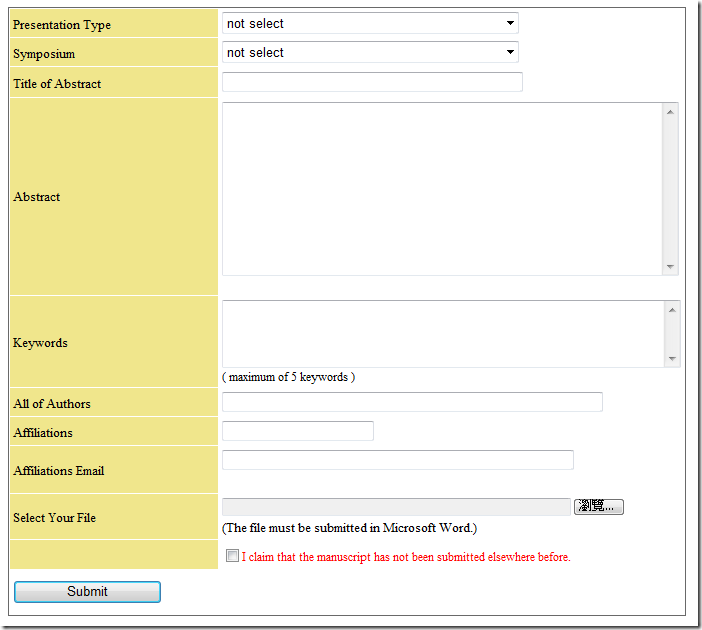Click the Affiliations Email input field
The width and height of the screenshot is (702, 630).
click(397, 460)
